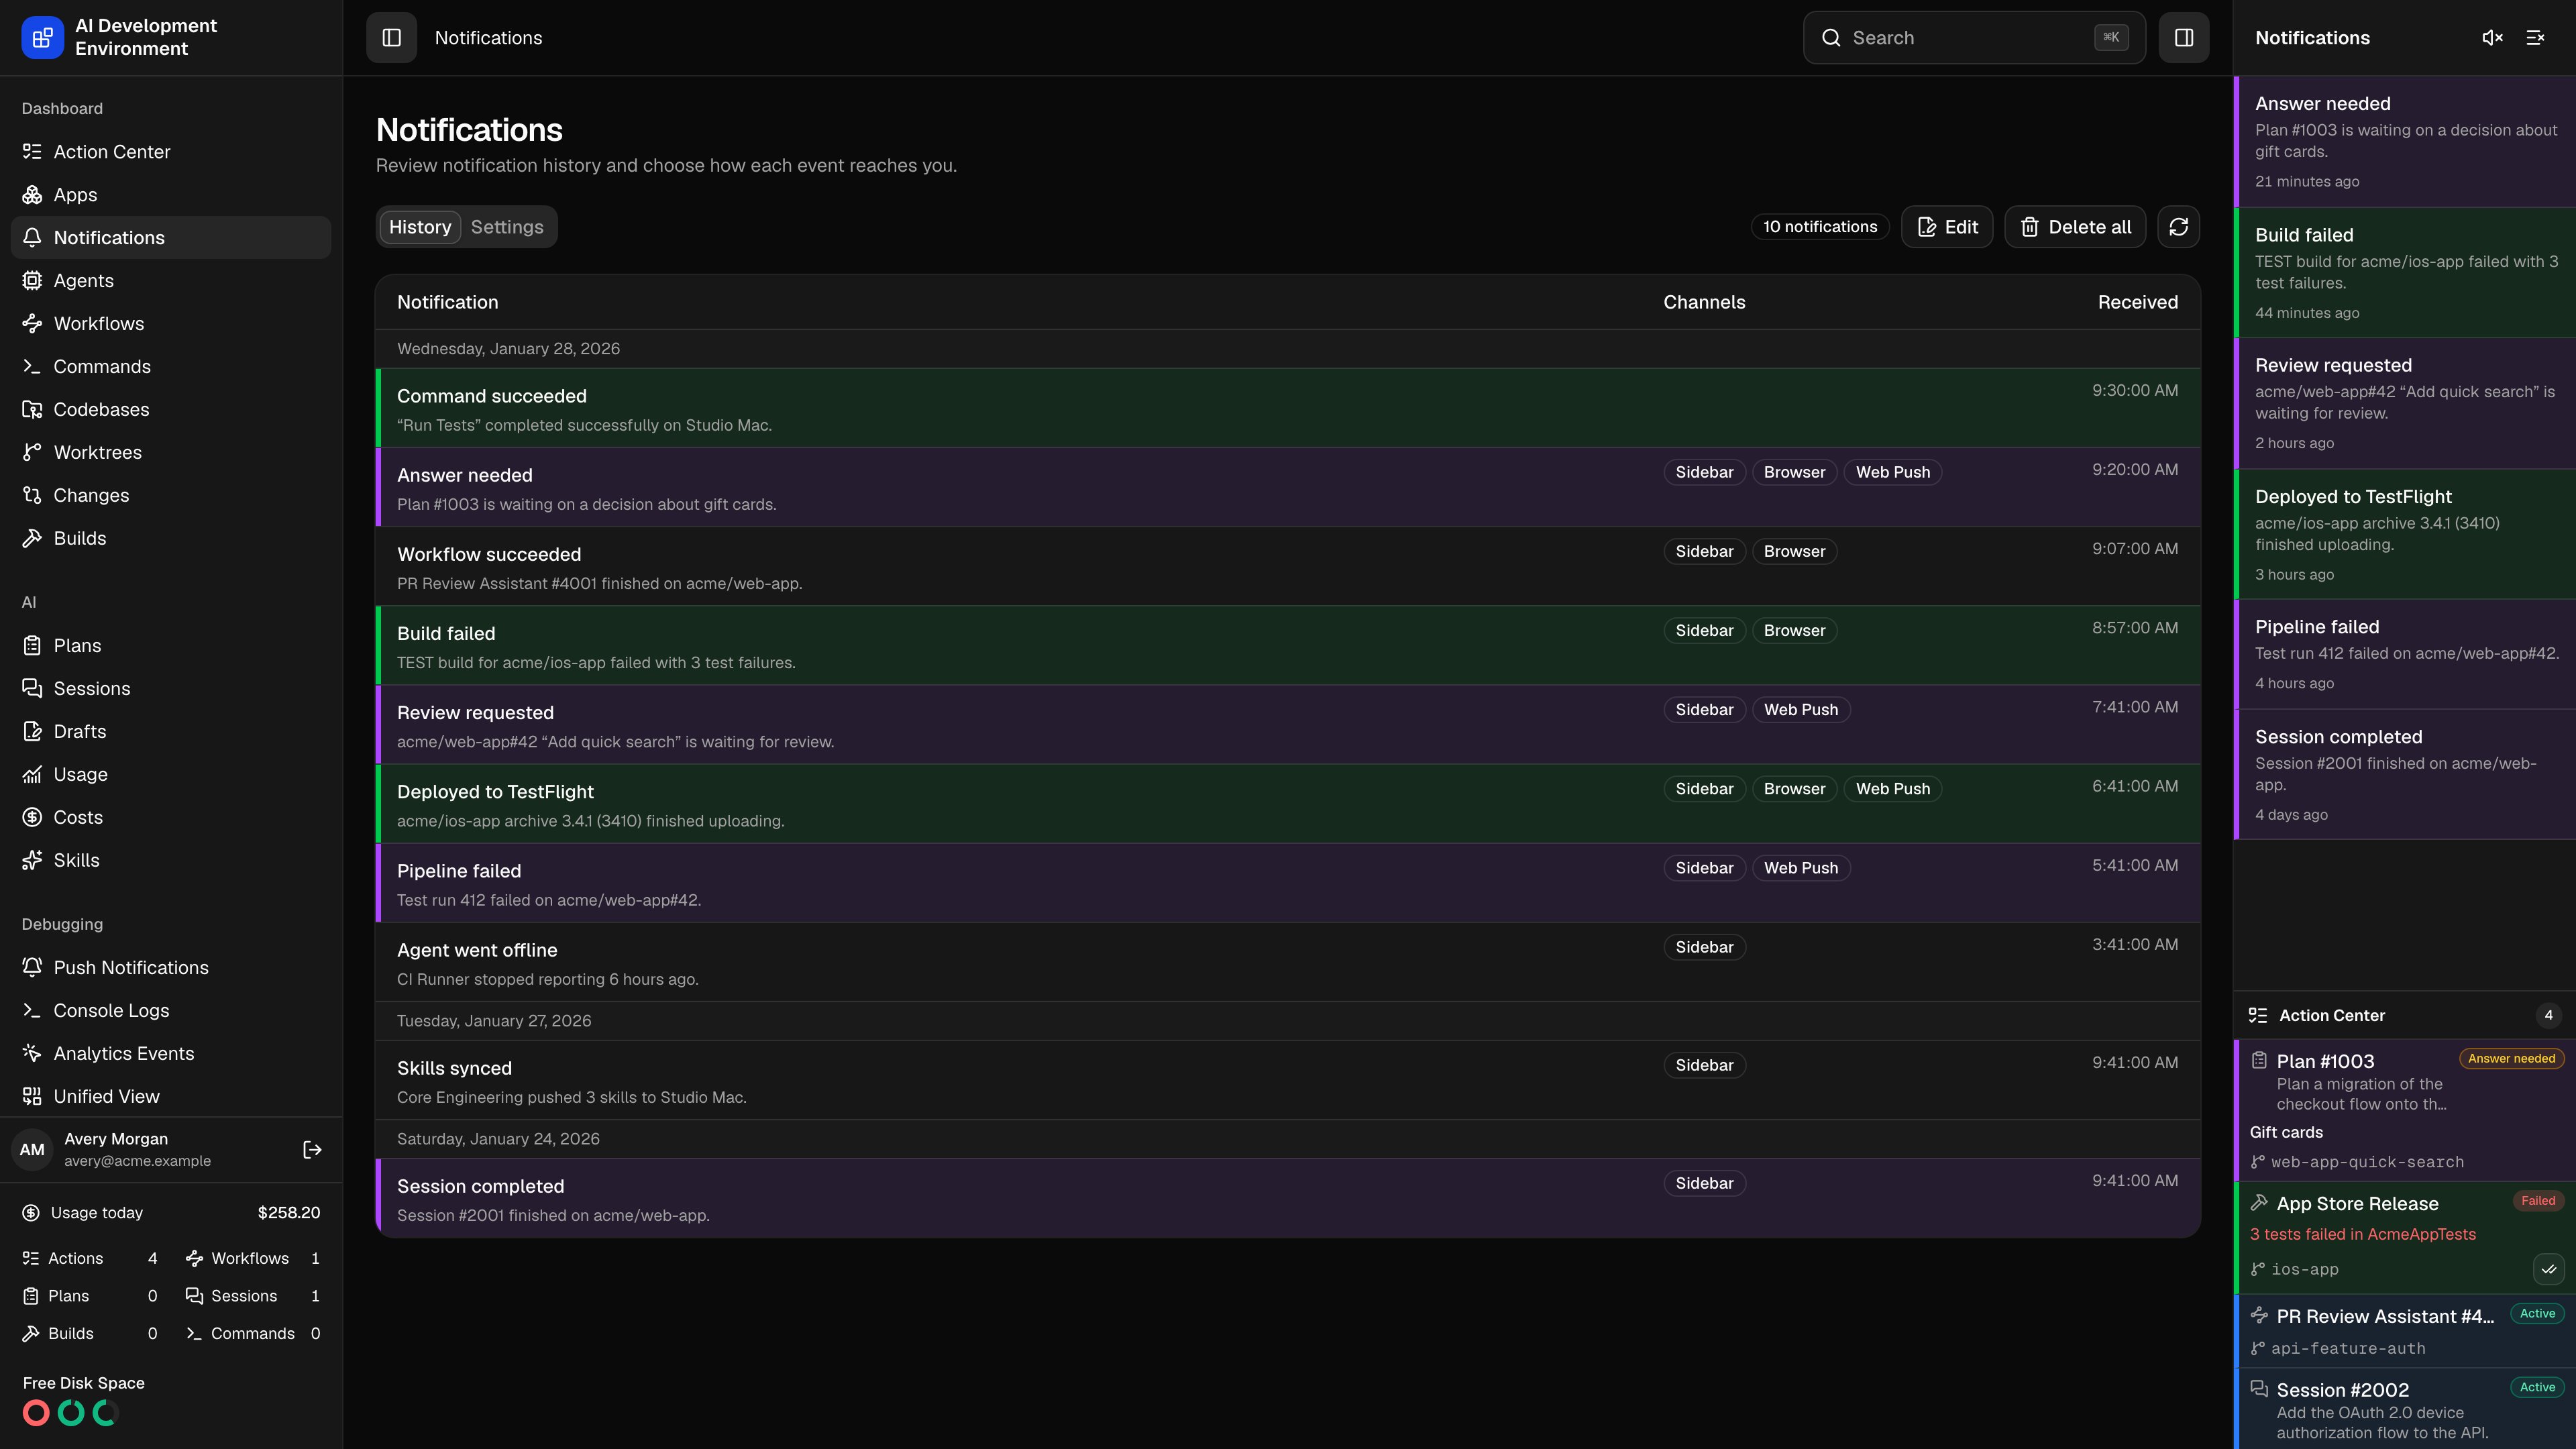Click the 10 notifications badge
This screenshot has height=1449, width=2576.
1820,227
